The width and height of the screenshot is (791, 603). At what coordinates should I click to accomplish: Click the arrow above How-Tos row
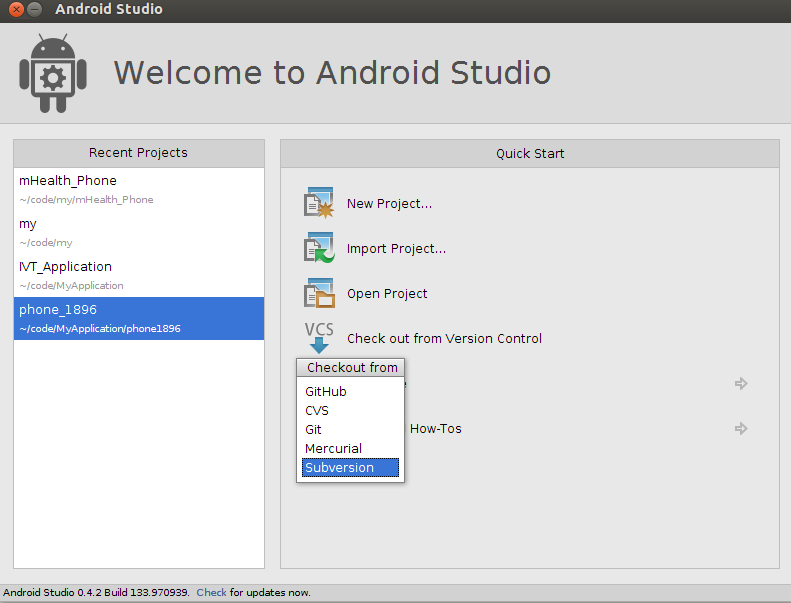click(741, 383)
